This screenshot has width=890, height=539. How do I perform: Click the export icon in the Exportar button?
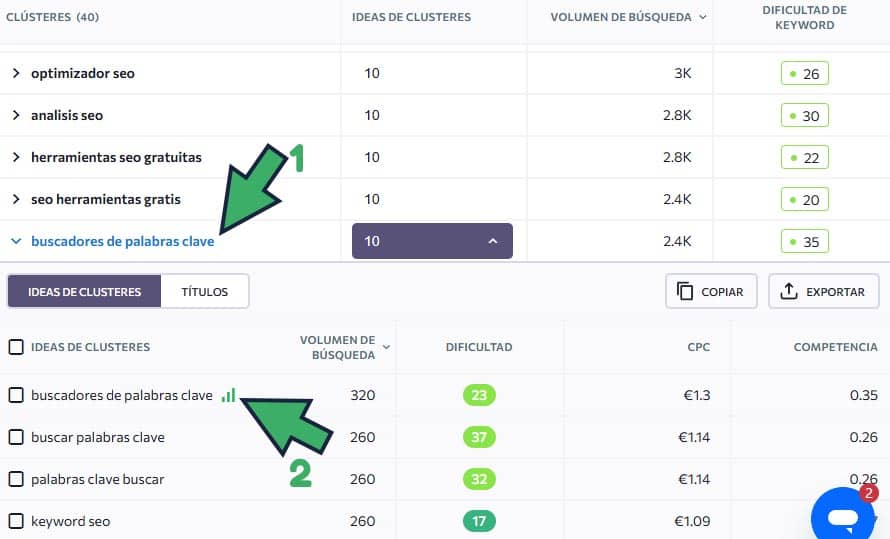pyautogui.click(x=788, y=291)
